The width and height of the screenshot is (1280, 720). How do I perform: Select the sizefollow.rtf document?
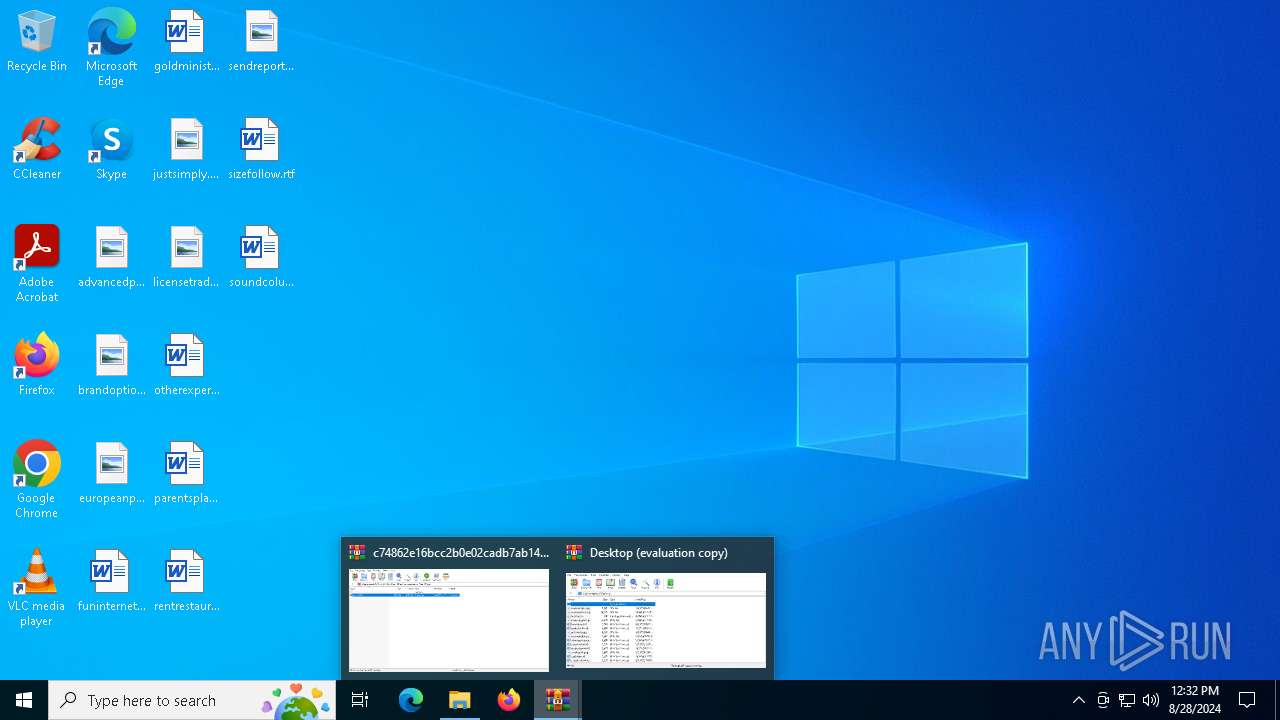tap(261, 150)
